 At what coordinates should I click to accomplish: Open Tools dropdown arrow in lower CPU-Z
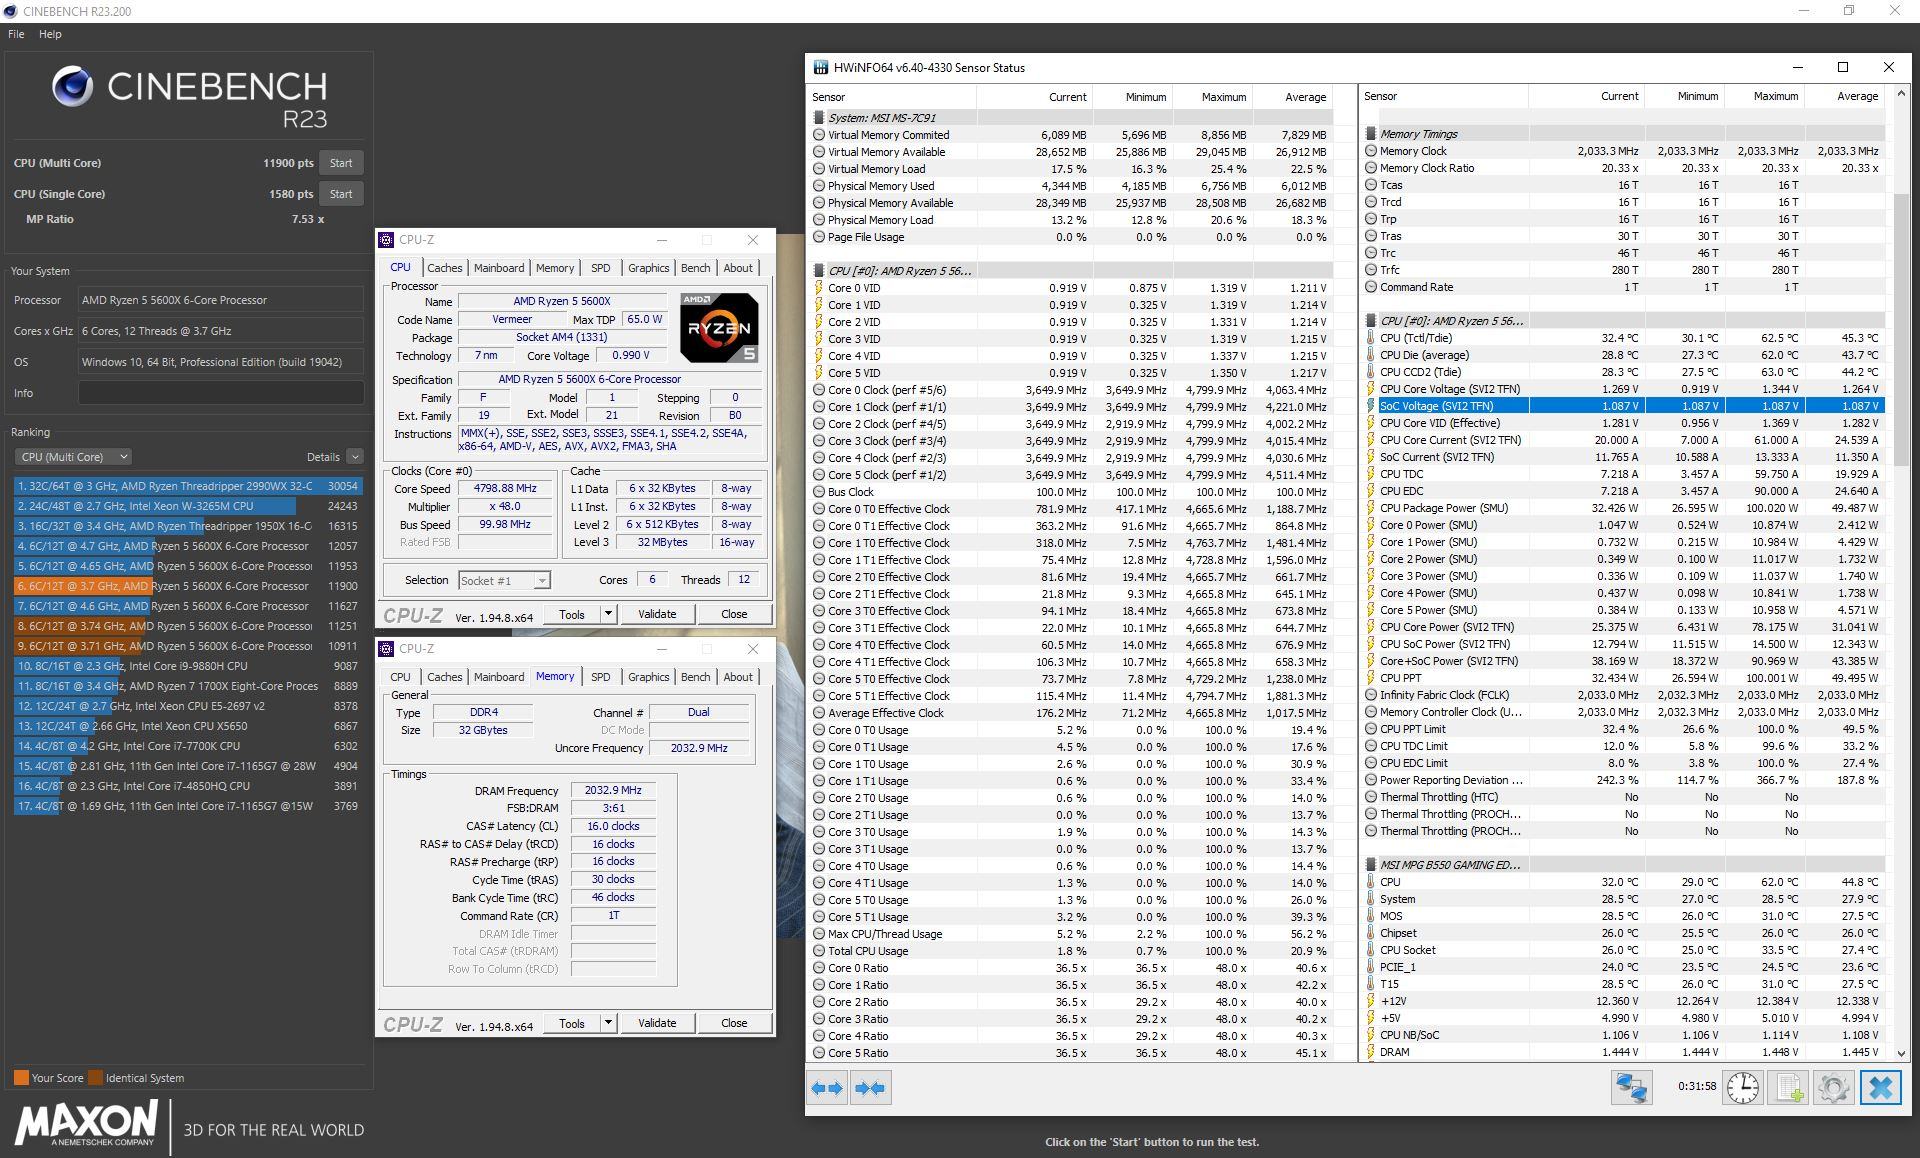[x=608, y=1023]
